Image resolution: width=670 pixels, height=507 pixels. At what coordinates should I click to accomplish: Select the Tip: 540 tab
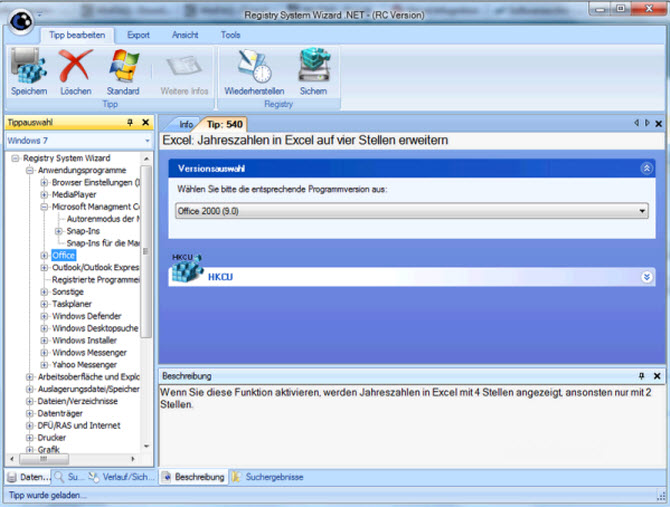tap(224, 124)
